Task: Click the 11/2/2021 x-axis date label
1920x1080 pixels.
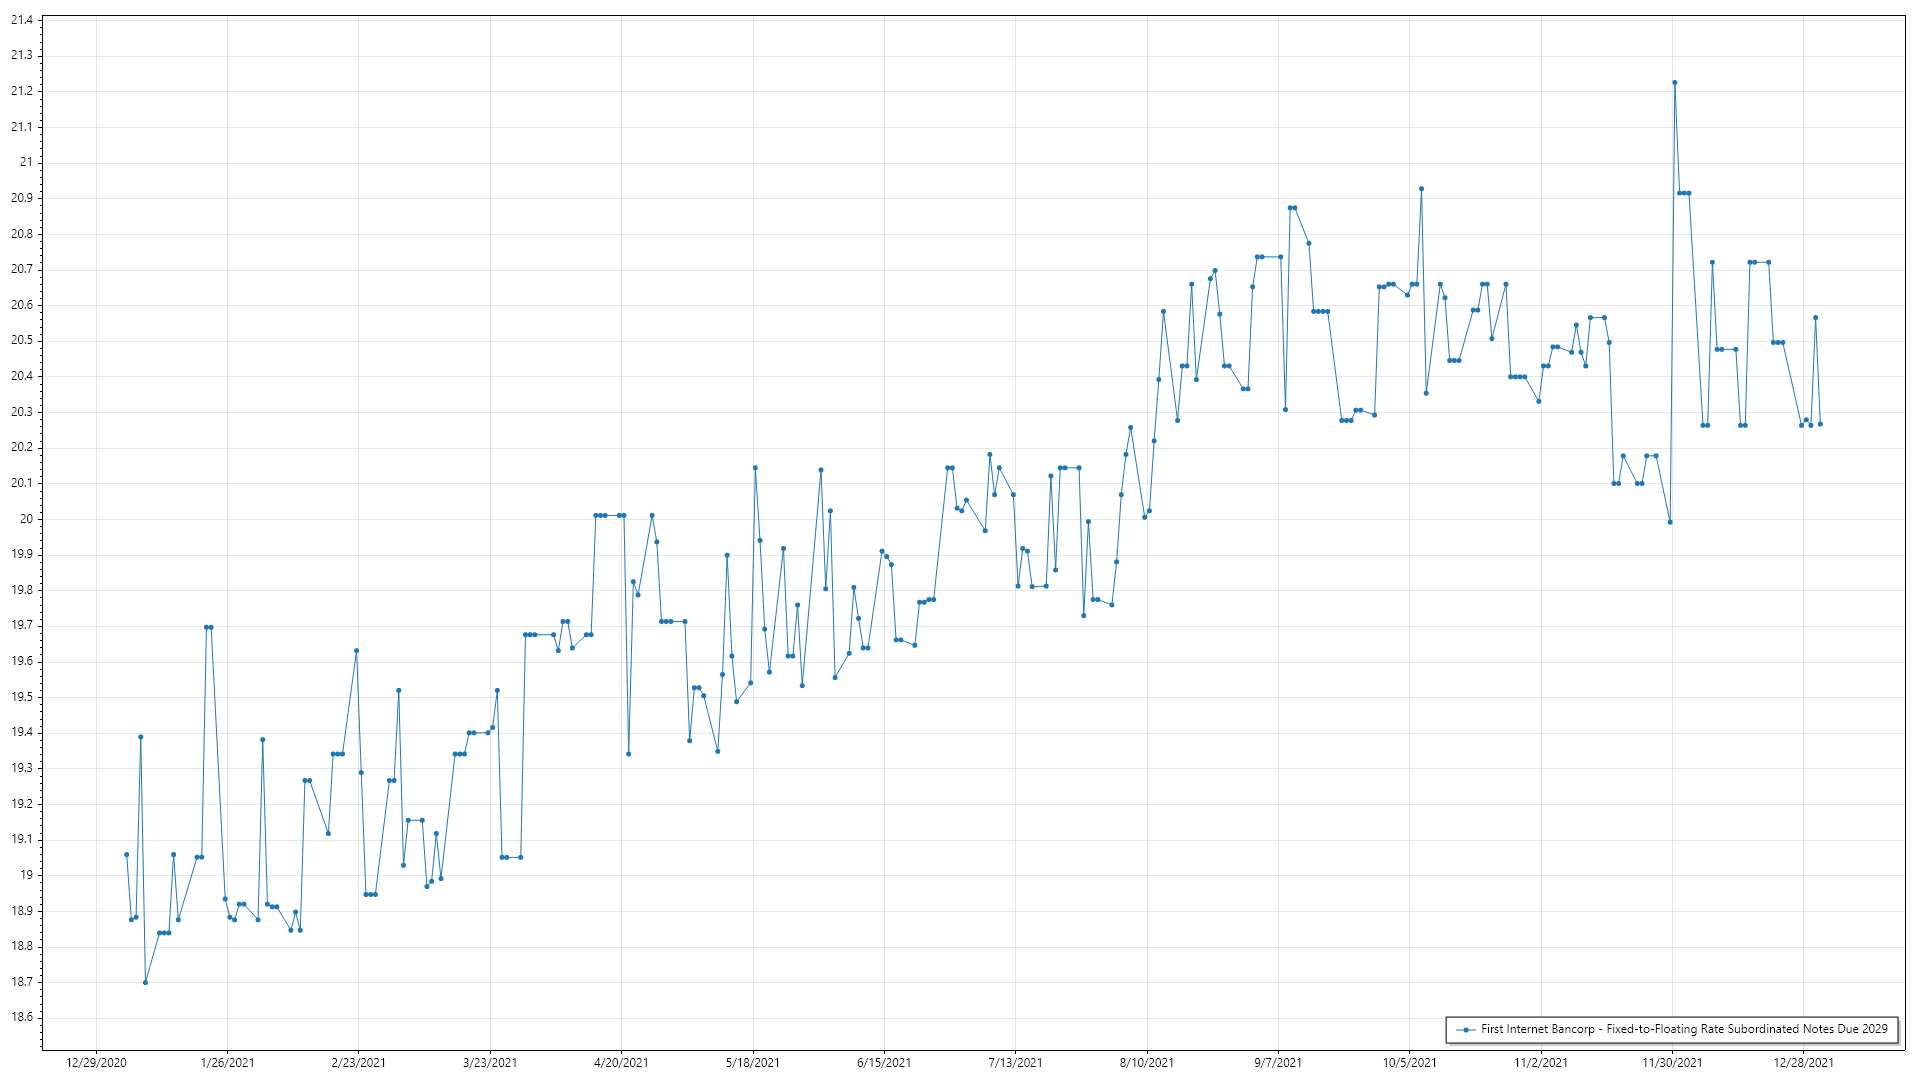Action: pos(1540,1062)
